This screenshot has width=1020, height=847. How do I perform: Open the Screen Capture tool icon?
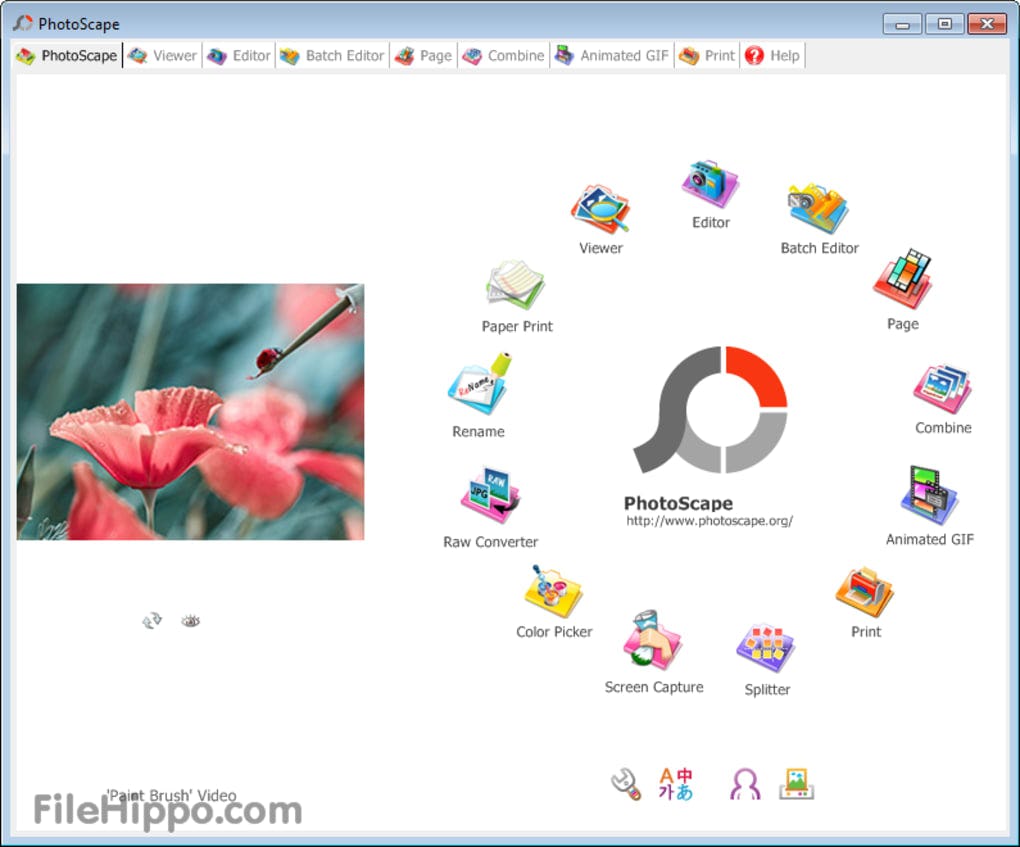(x=653, y=641)
